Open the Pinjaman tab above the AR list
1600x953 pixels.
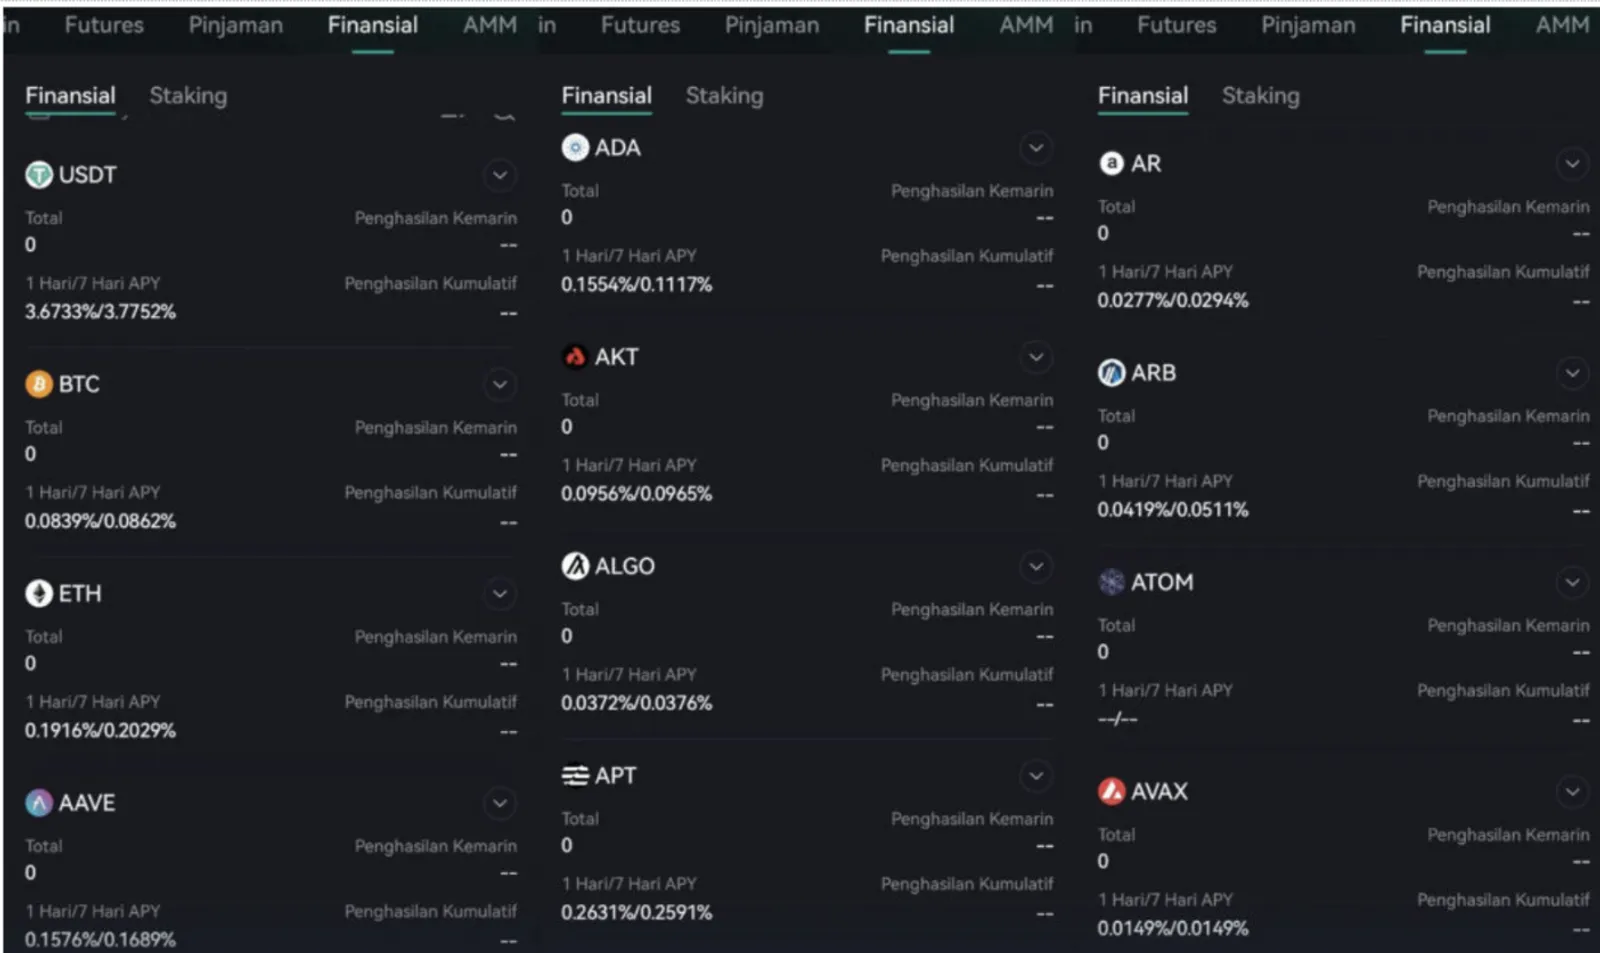[x=1308, y=25]
